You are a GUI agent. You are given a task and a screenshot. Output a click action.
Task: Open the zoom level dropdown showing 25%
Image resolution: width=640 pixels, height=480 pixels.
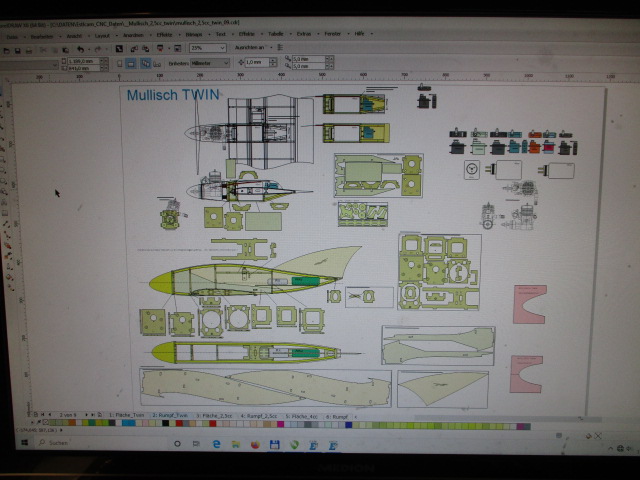[207, 47]
